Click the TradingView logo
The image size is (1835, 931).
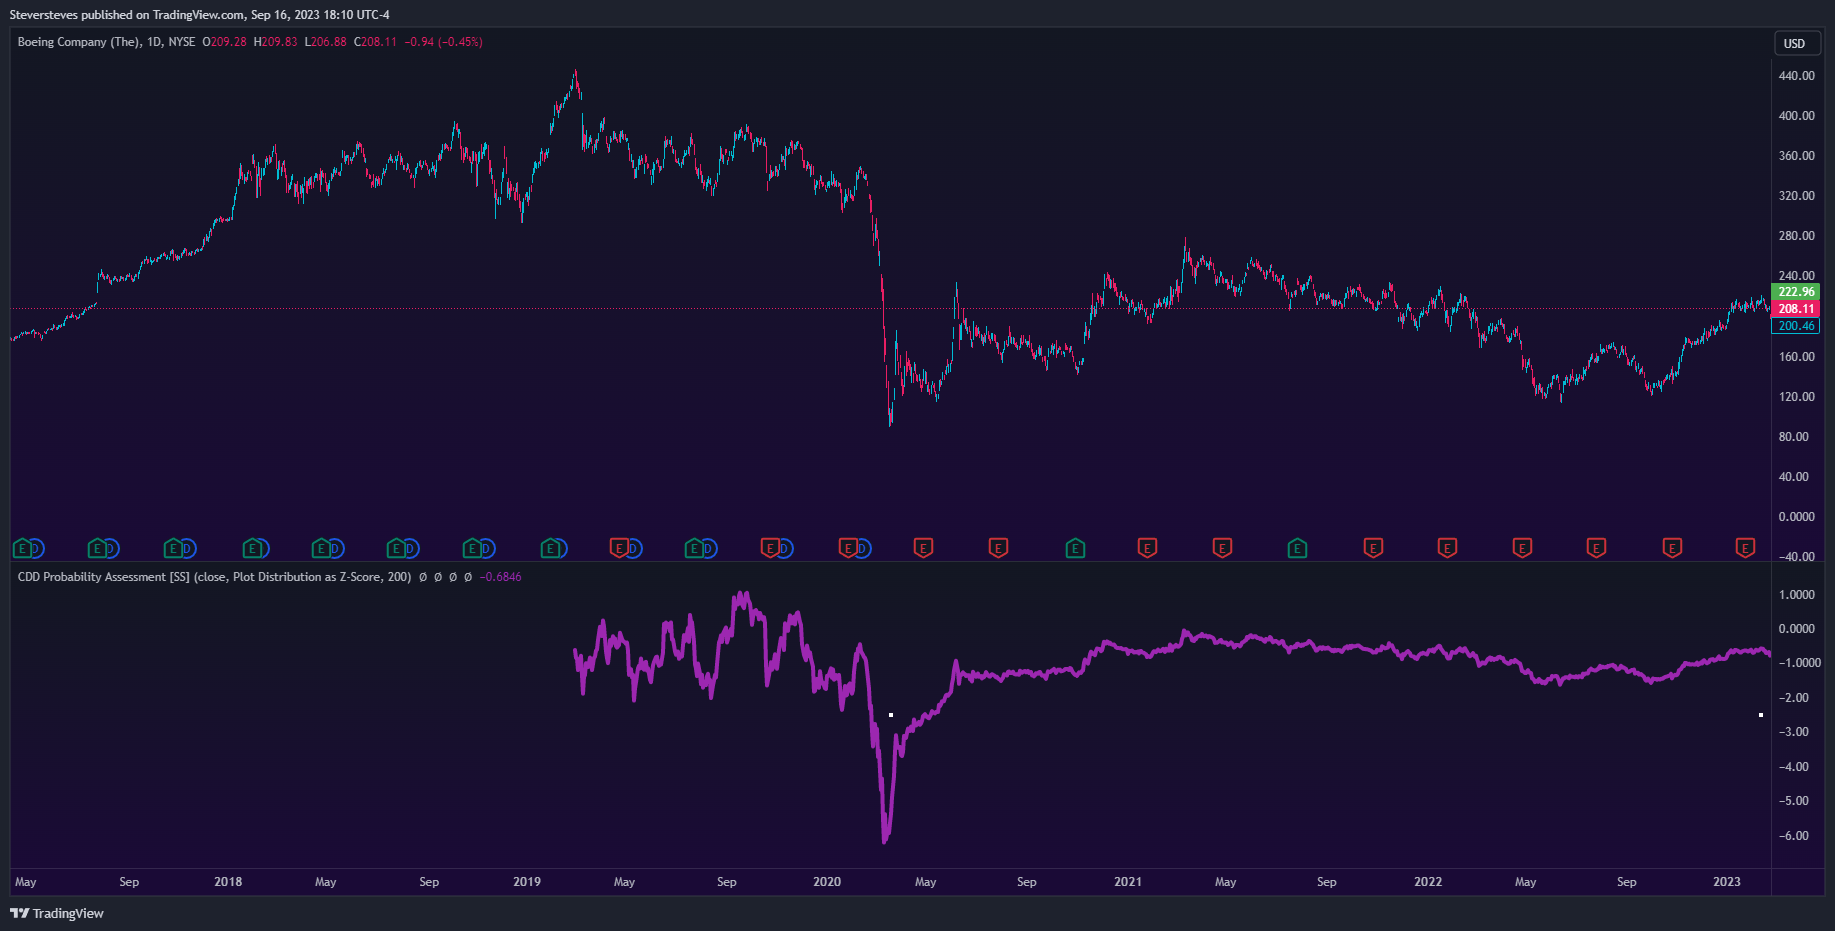(57, 913)
